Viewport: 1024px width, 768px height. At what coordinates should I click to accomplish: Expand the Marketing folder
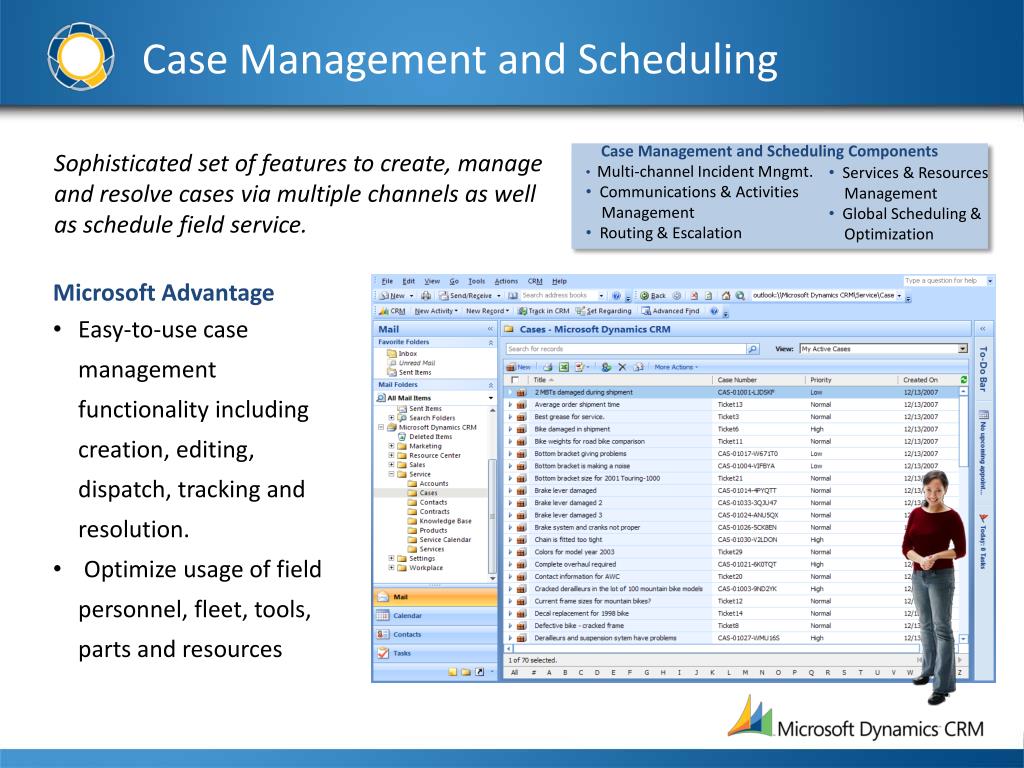pyautogui.click(x=391, y=446)
